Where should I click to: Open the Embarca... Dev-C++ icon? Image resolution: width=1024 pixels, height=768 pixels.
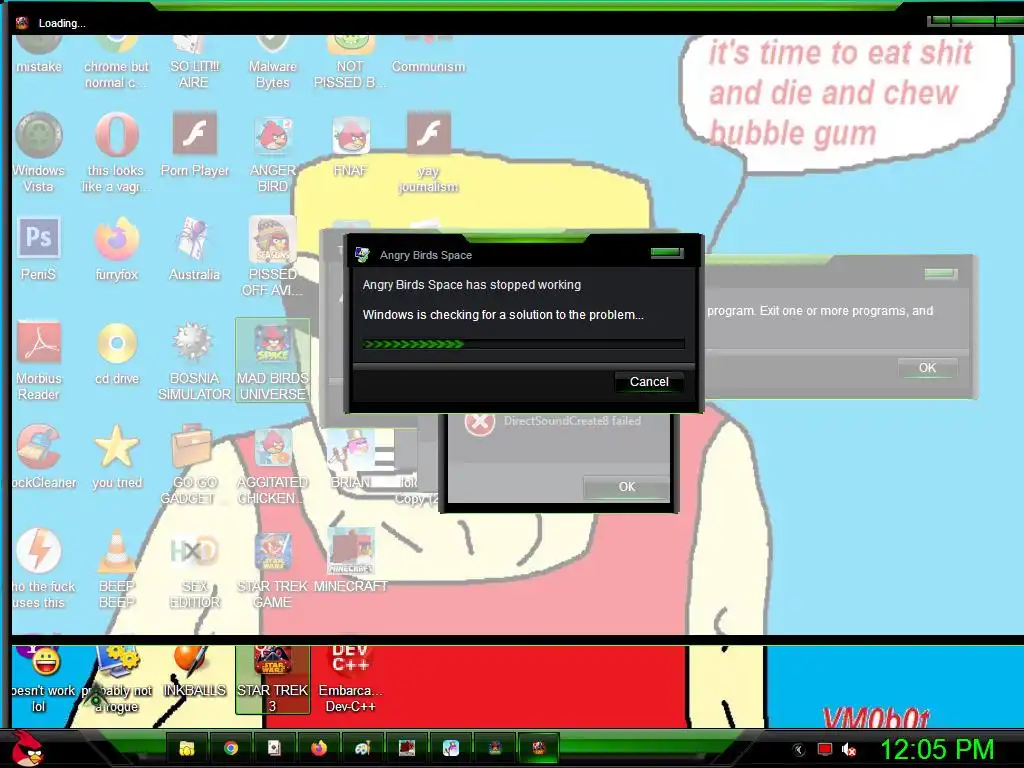click(351, 679)
